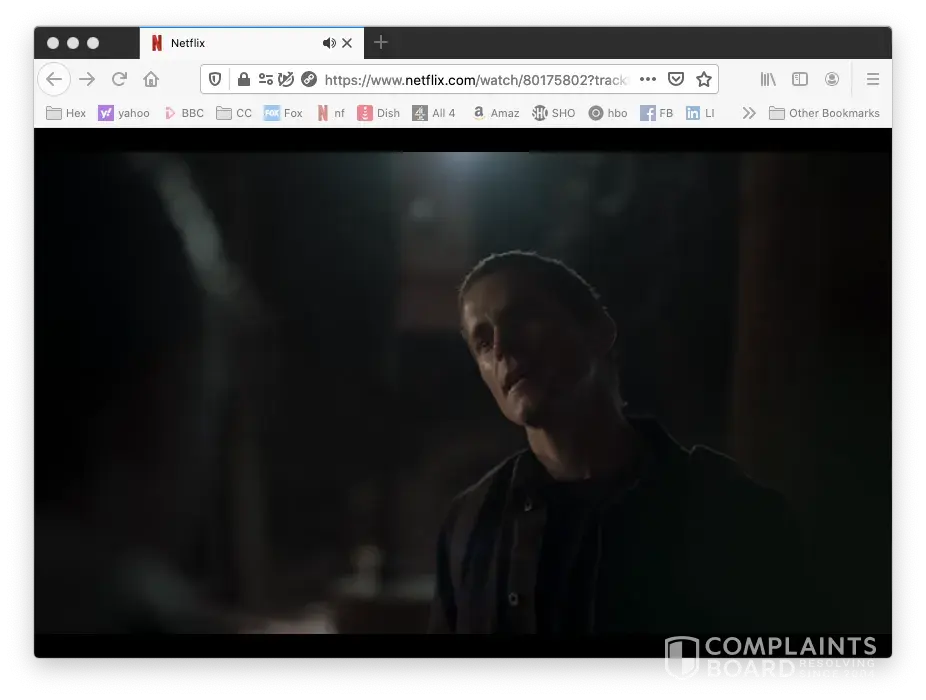Bookmark this page with the star
This screenshot has height=700, width=926.
(704, 79)
